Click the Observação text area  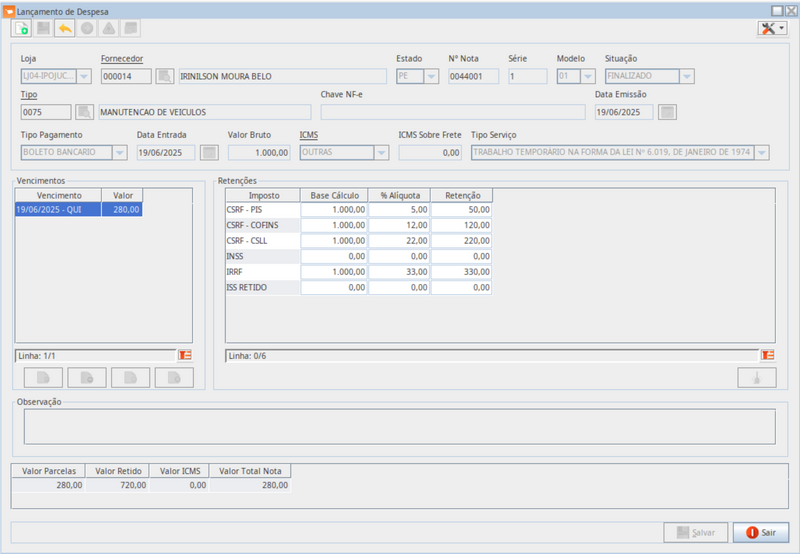399,426
